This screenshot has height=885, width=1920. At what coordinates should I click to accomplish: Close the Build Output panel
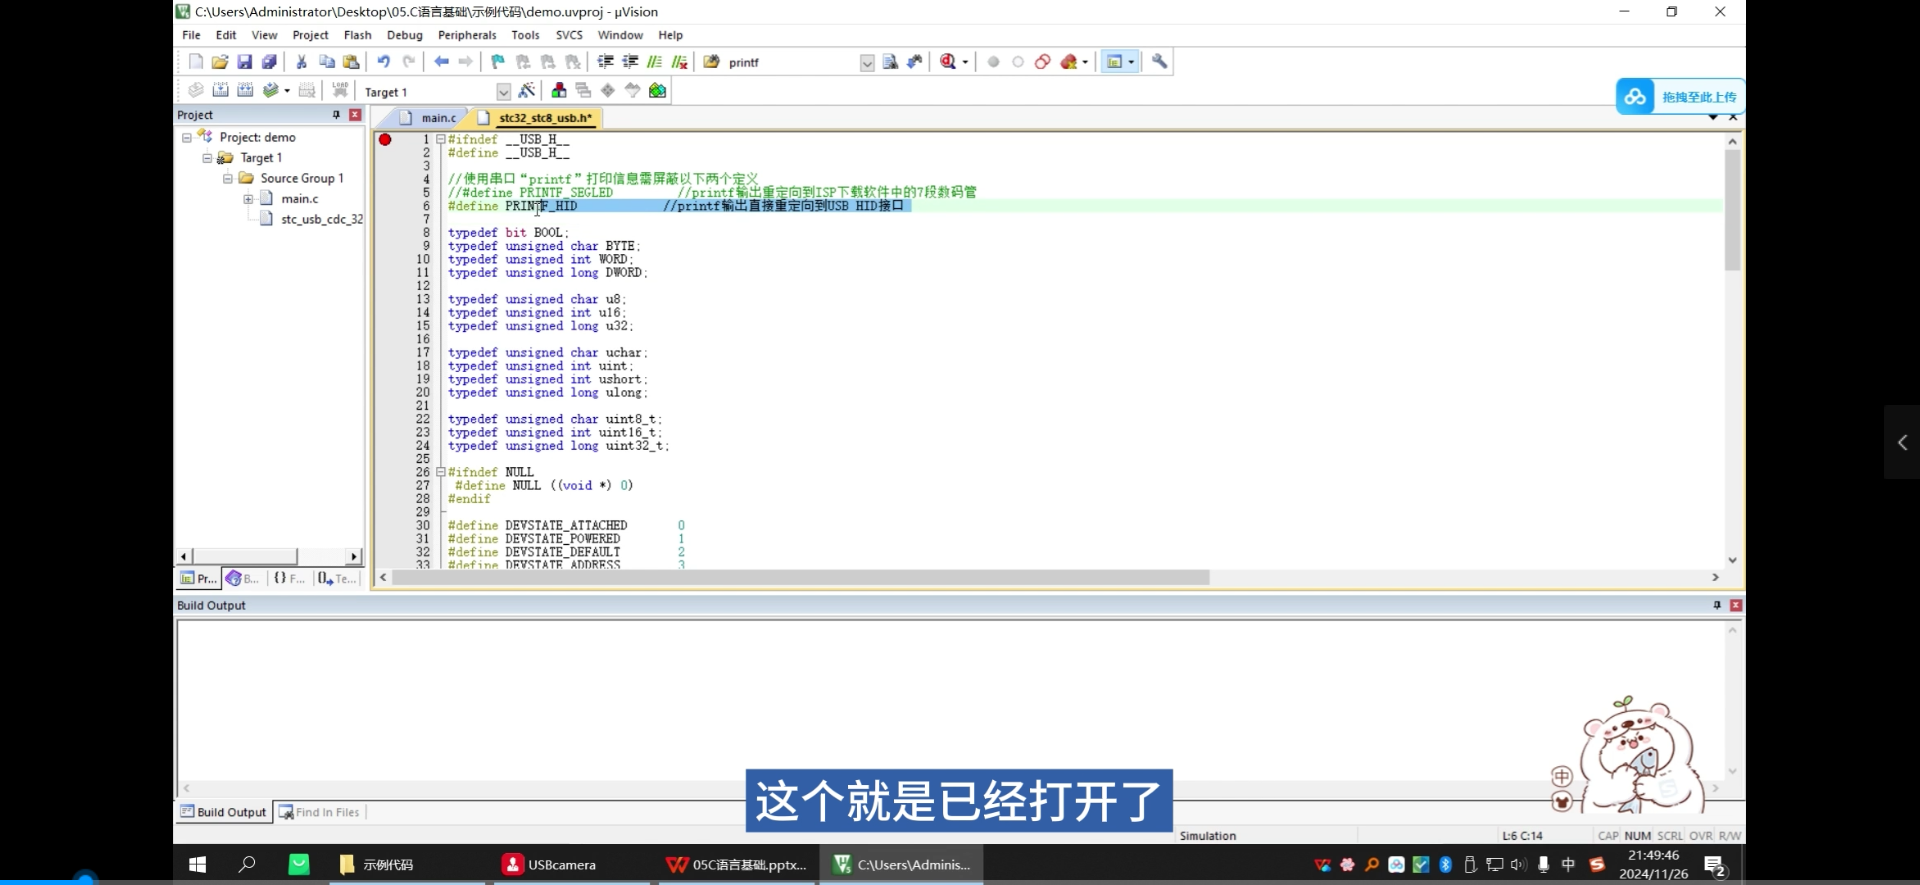[1736, 605]
